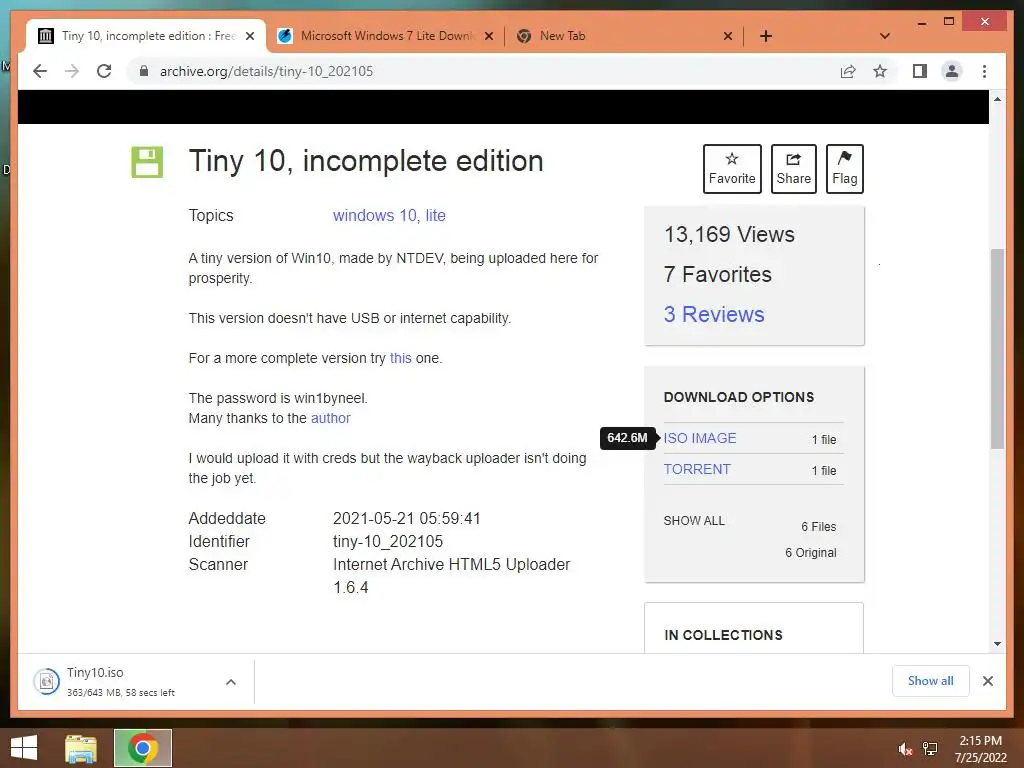The width and height of the screenshot is (1024, 768).
Task: Share this page via address bar icon
Action: [848, 71]
